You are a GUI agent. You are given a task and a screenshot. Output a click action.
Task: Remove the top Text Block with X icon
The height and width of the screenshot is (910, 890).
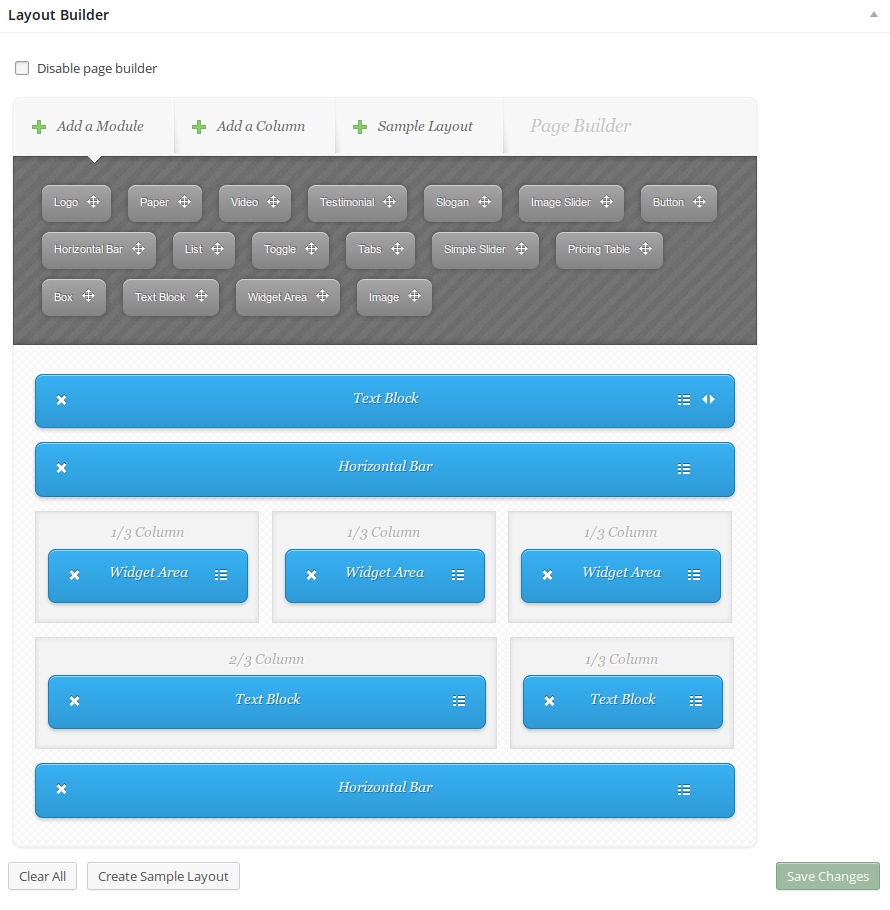click(x=61, y=400)
